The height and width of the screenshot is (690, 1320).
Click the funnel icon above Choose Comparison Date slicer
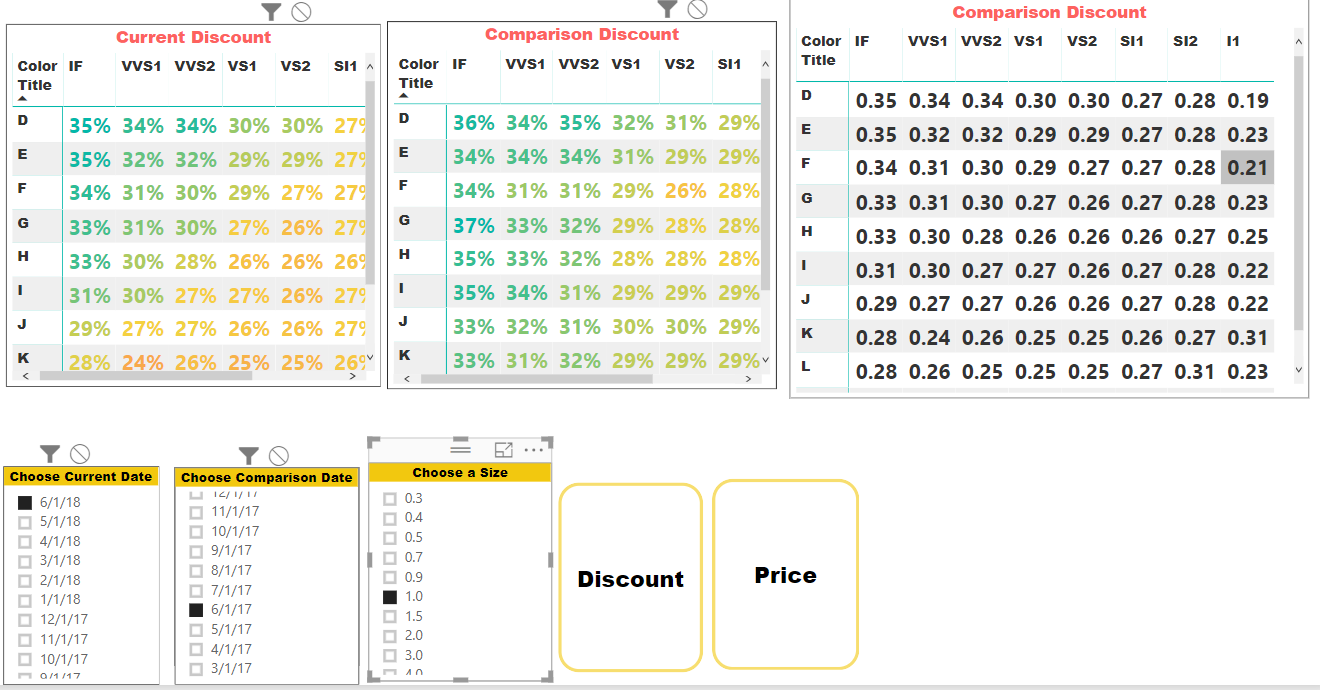click(x=249, y=456)
